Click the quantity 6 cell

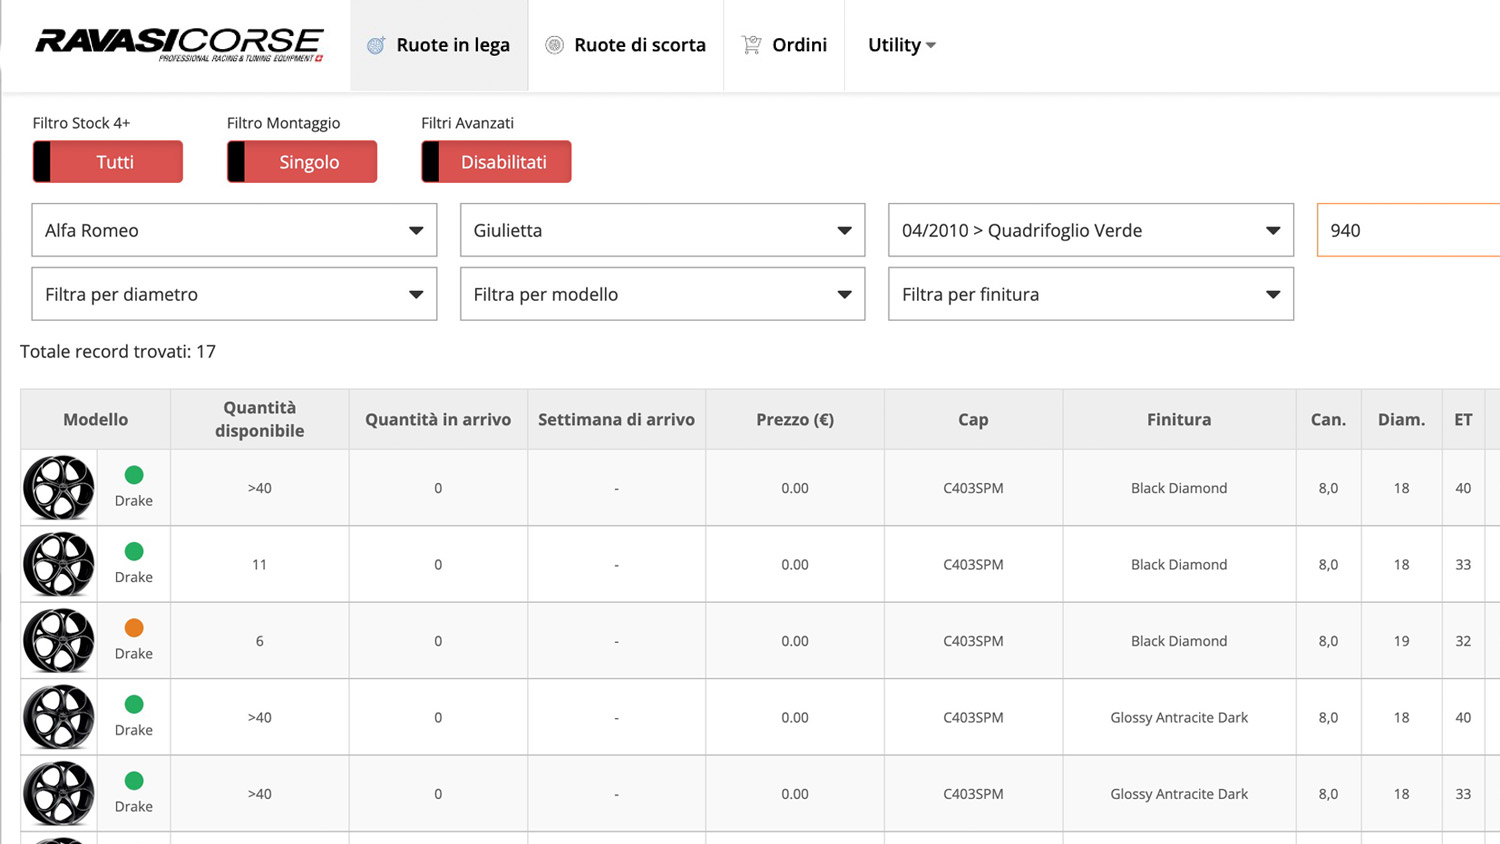[x=260, y=641]
